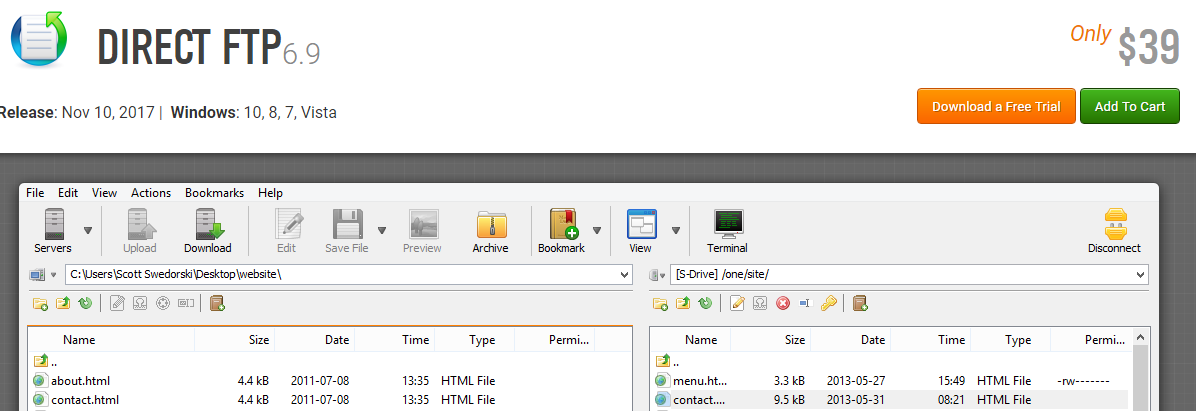Open the View menu in menu bar
1196x411 pixels.
(104, 193)
